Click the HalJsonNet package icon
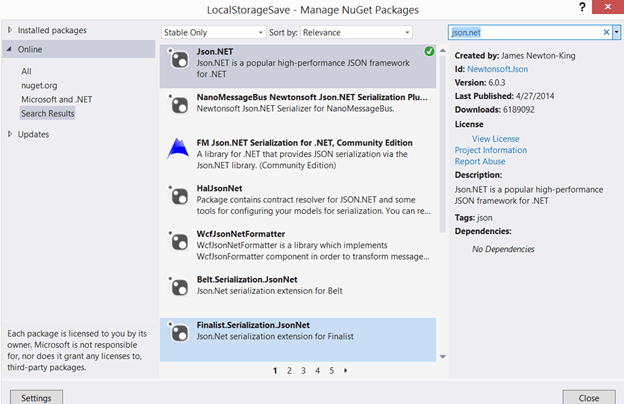Image resolution: width=624 pixels, height=404 pixels. coord(180,195)
